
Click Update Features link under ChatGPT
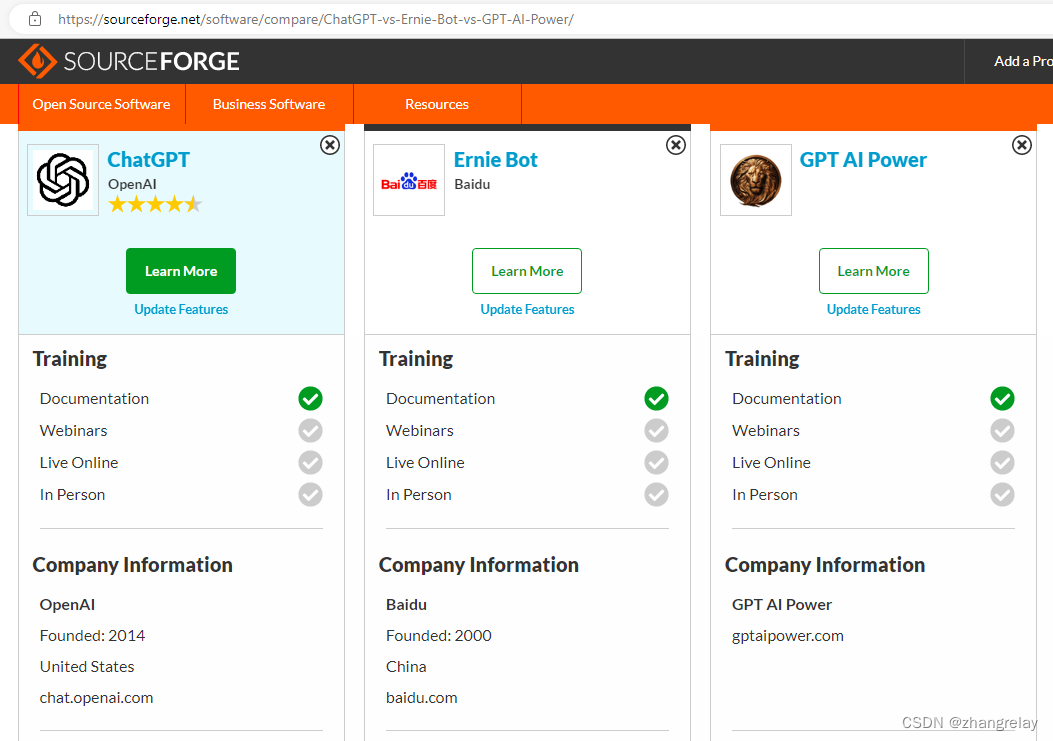click(x=181, y=309)
